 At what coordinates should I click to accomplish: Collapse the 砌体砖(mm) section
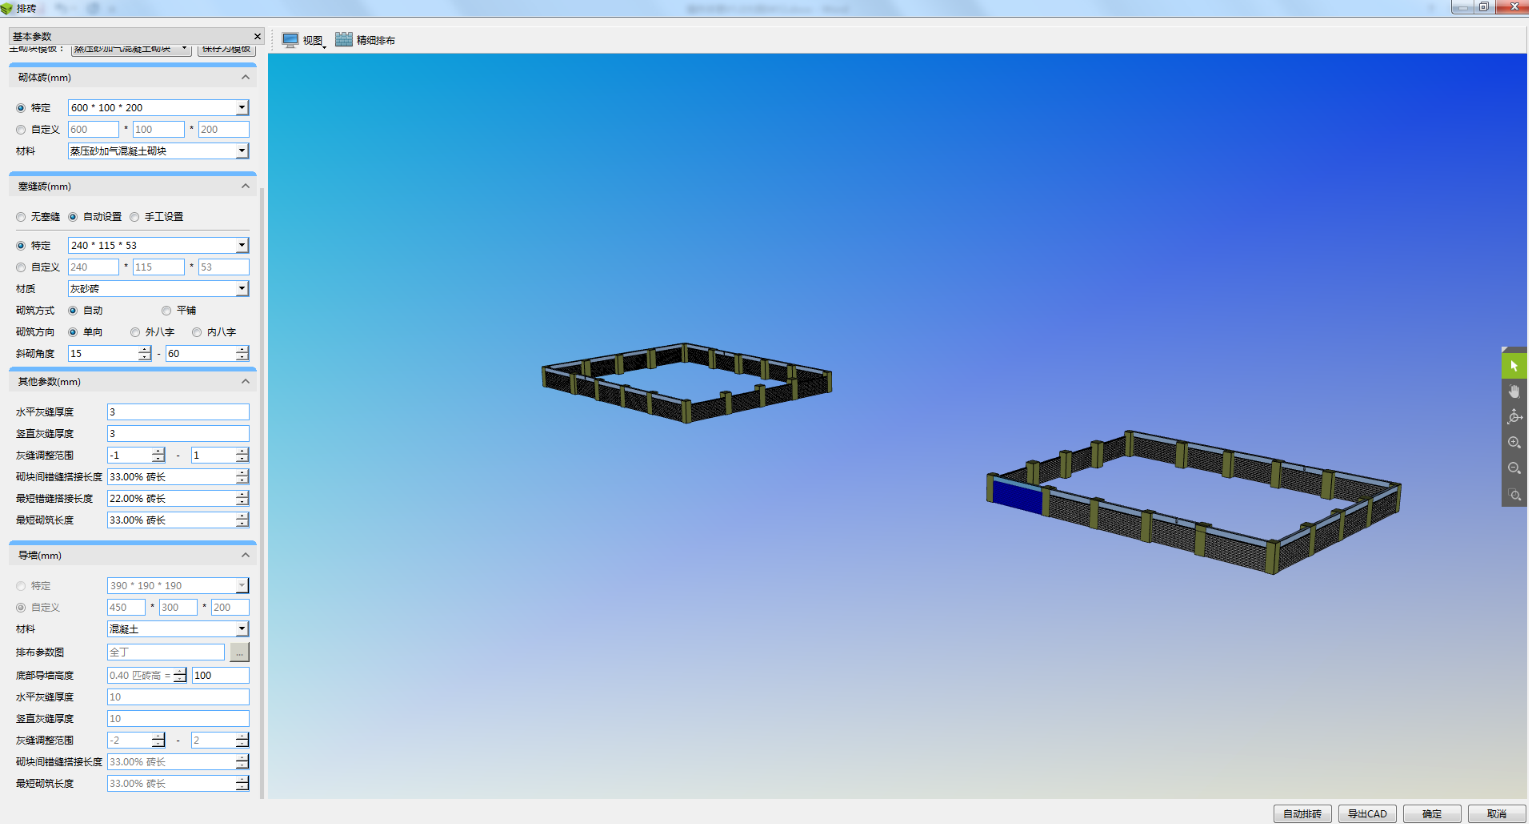(x=245, y=77)
